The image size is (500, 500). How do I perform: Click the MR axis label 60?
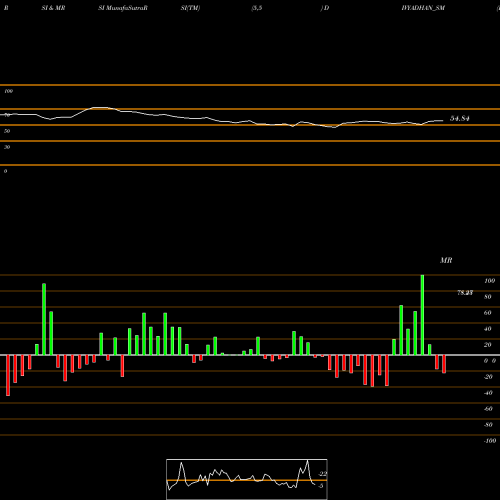[487, 313]
